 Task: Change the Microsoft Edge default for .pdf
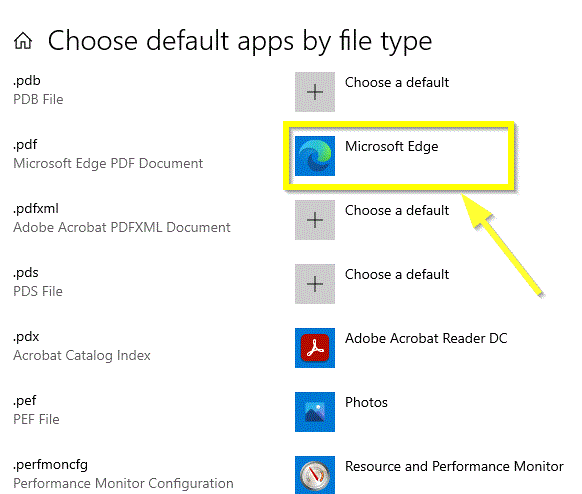coord(392,147)
